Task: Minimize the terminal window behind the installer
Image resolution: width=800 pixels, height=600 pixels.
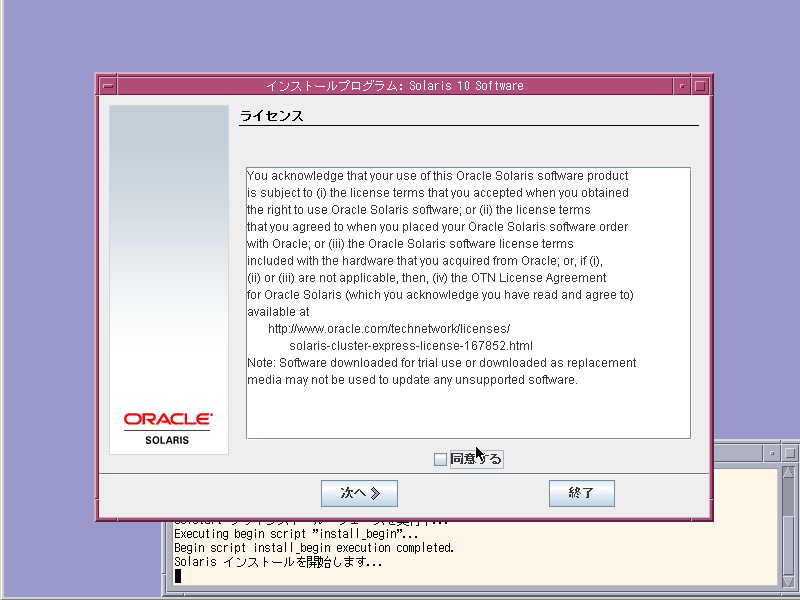Action: (x=771, y=453)
